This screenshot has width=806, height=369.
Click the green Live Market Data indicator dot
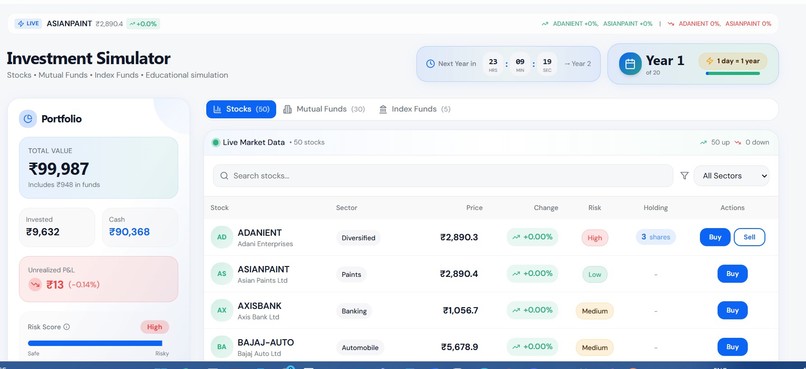pos(216,142)
